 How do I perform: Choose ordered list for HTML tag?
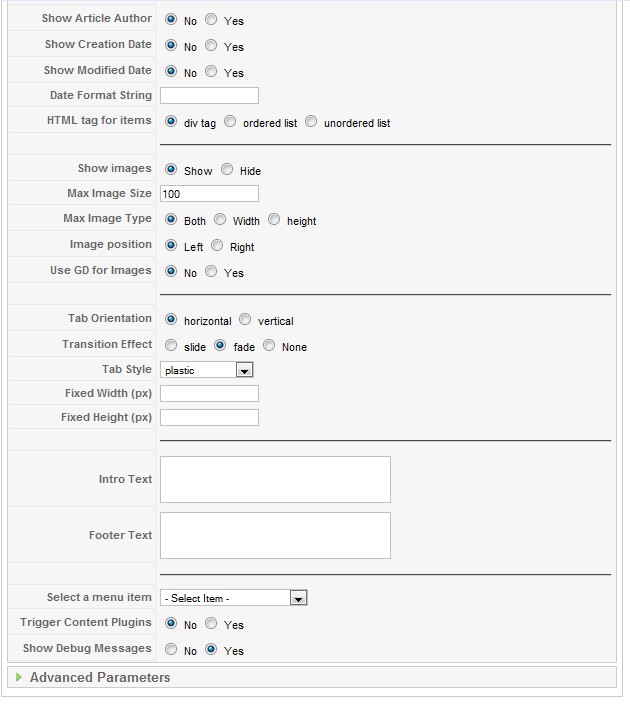[230, 121]
